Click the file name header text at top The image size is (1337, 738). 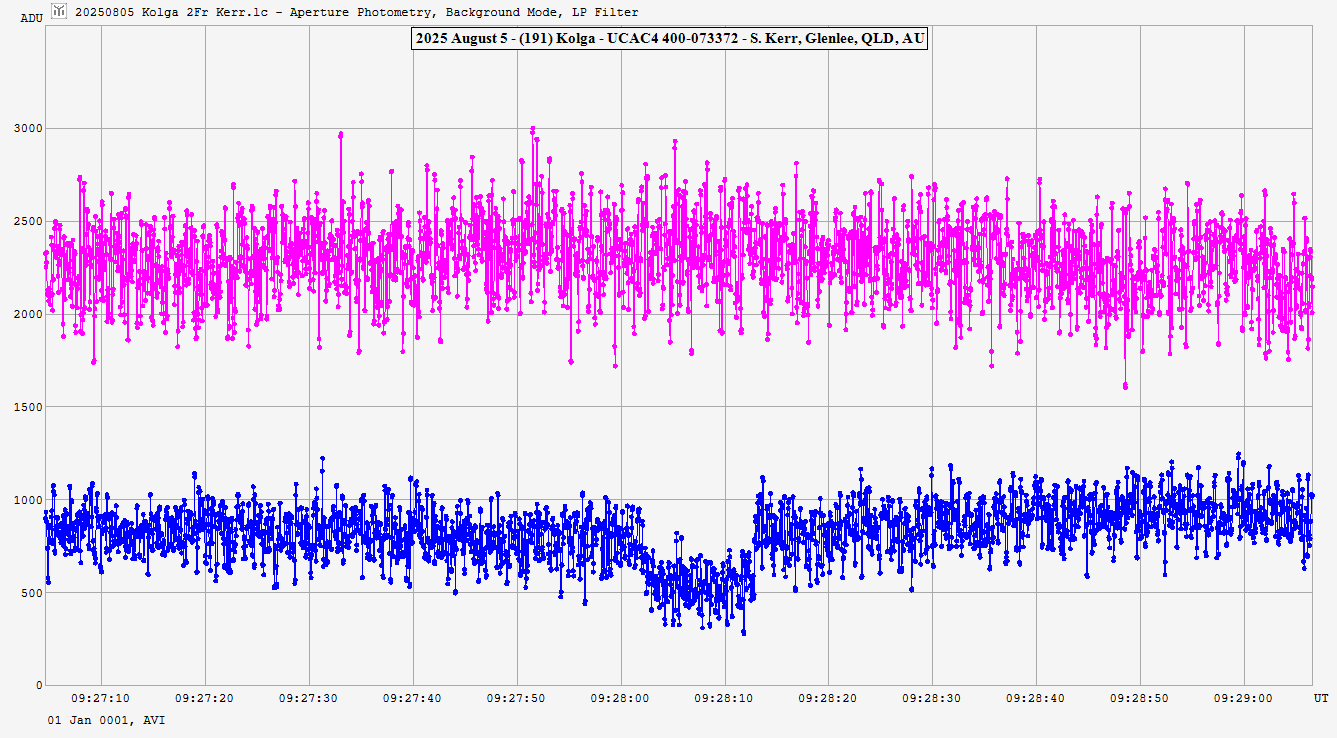point(356,12)
